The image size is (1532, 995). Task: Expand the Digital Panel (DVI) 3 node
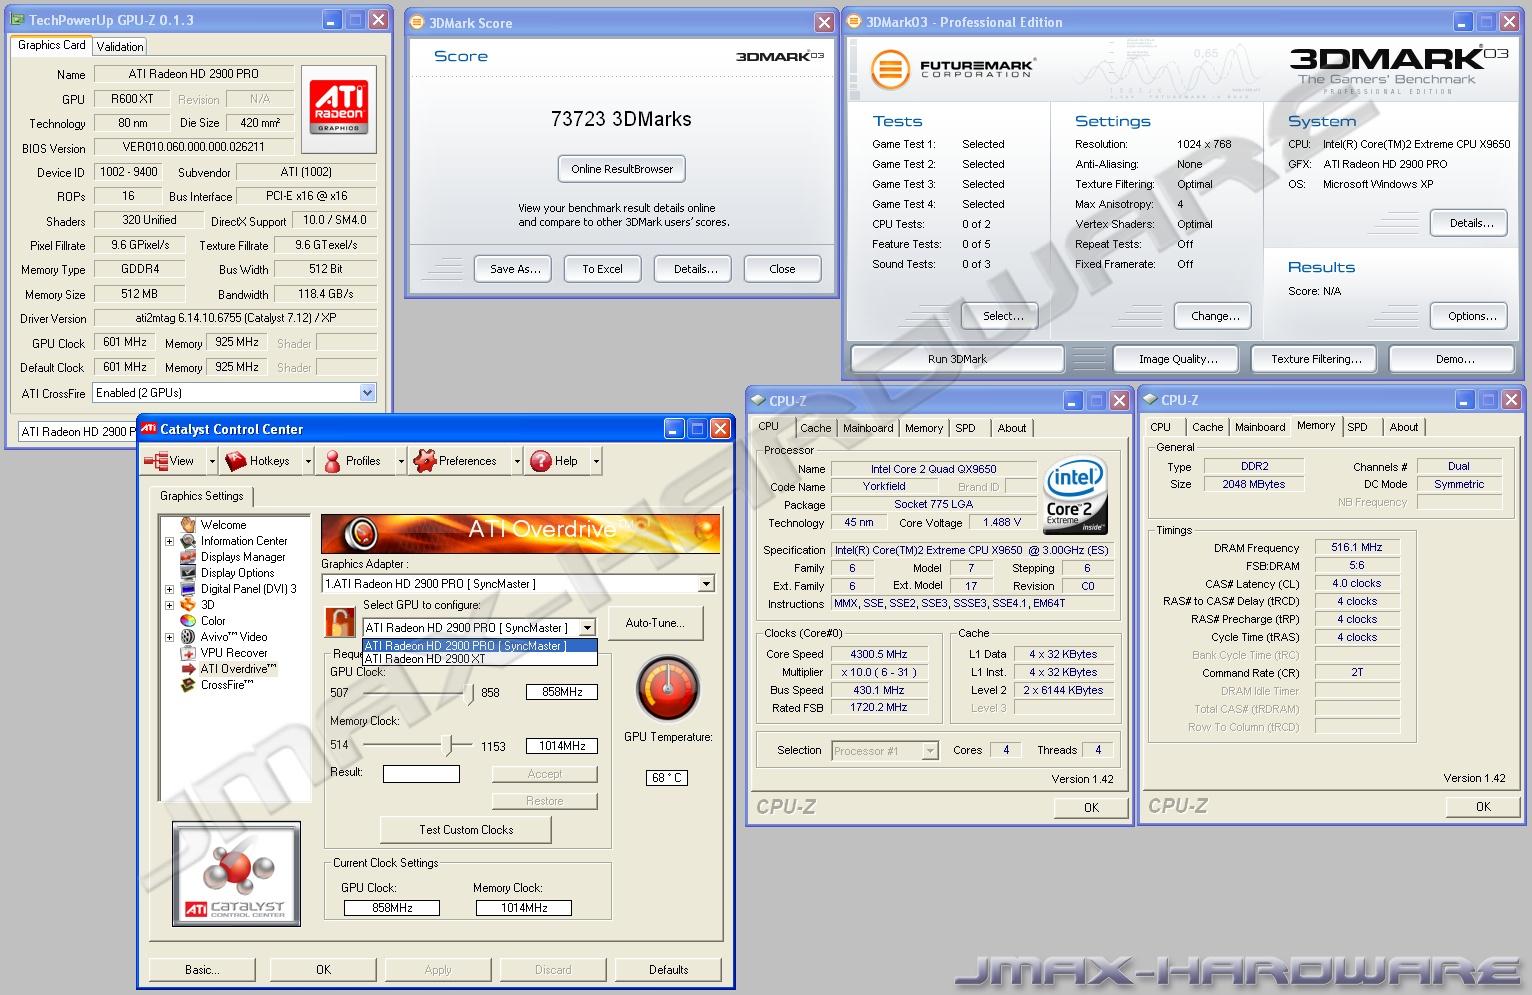coord(169,589)
